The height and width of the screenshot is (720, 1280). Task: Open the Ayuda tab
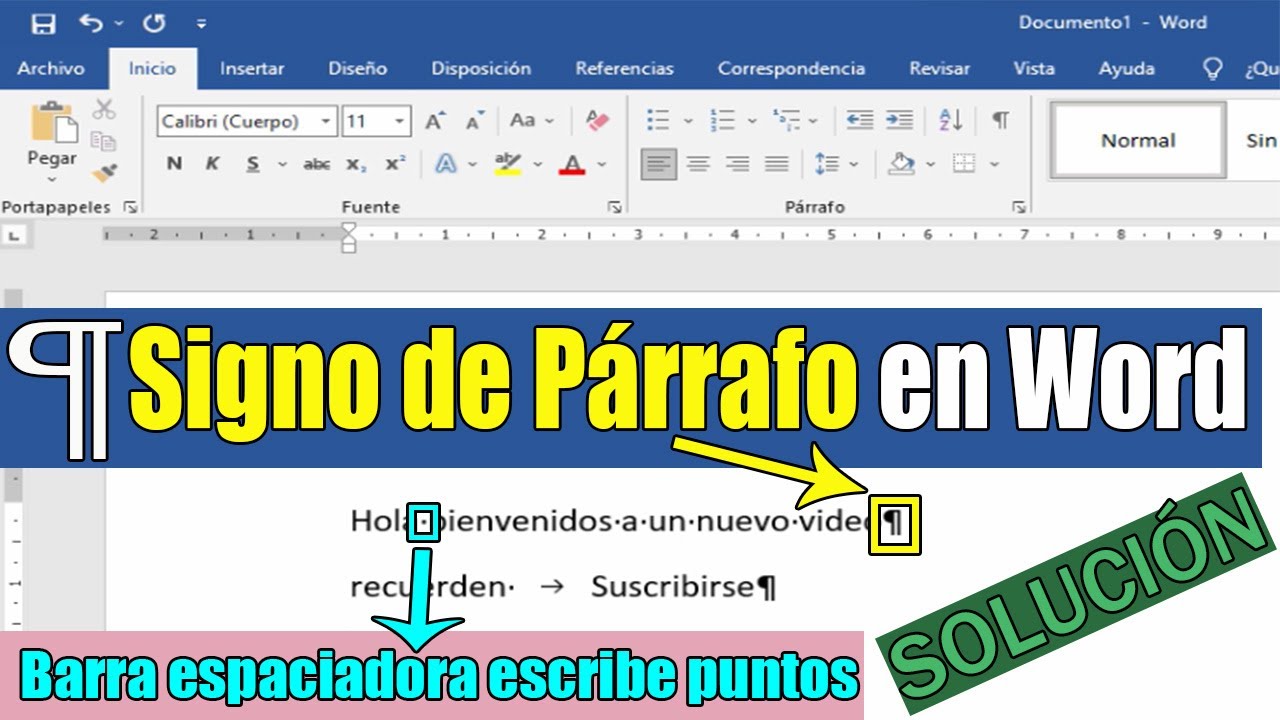tap(1127, 69)
